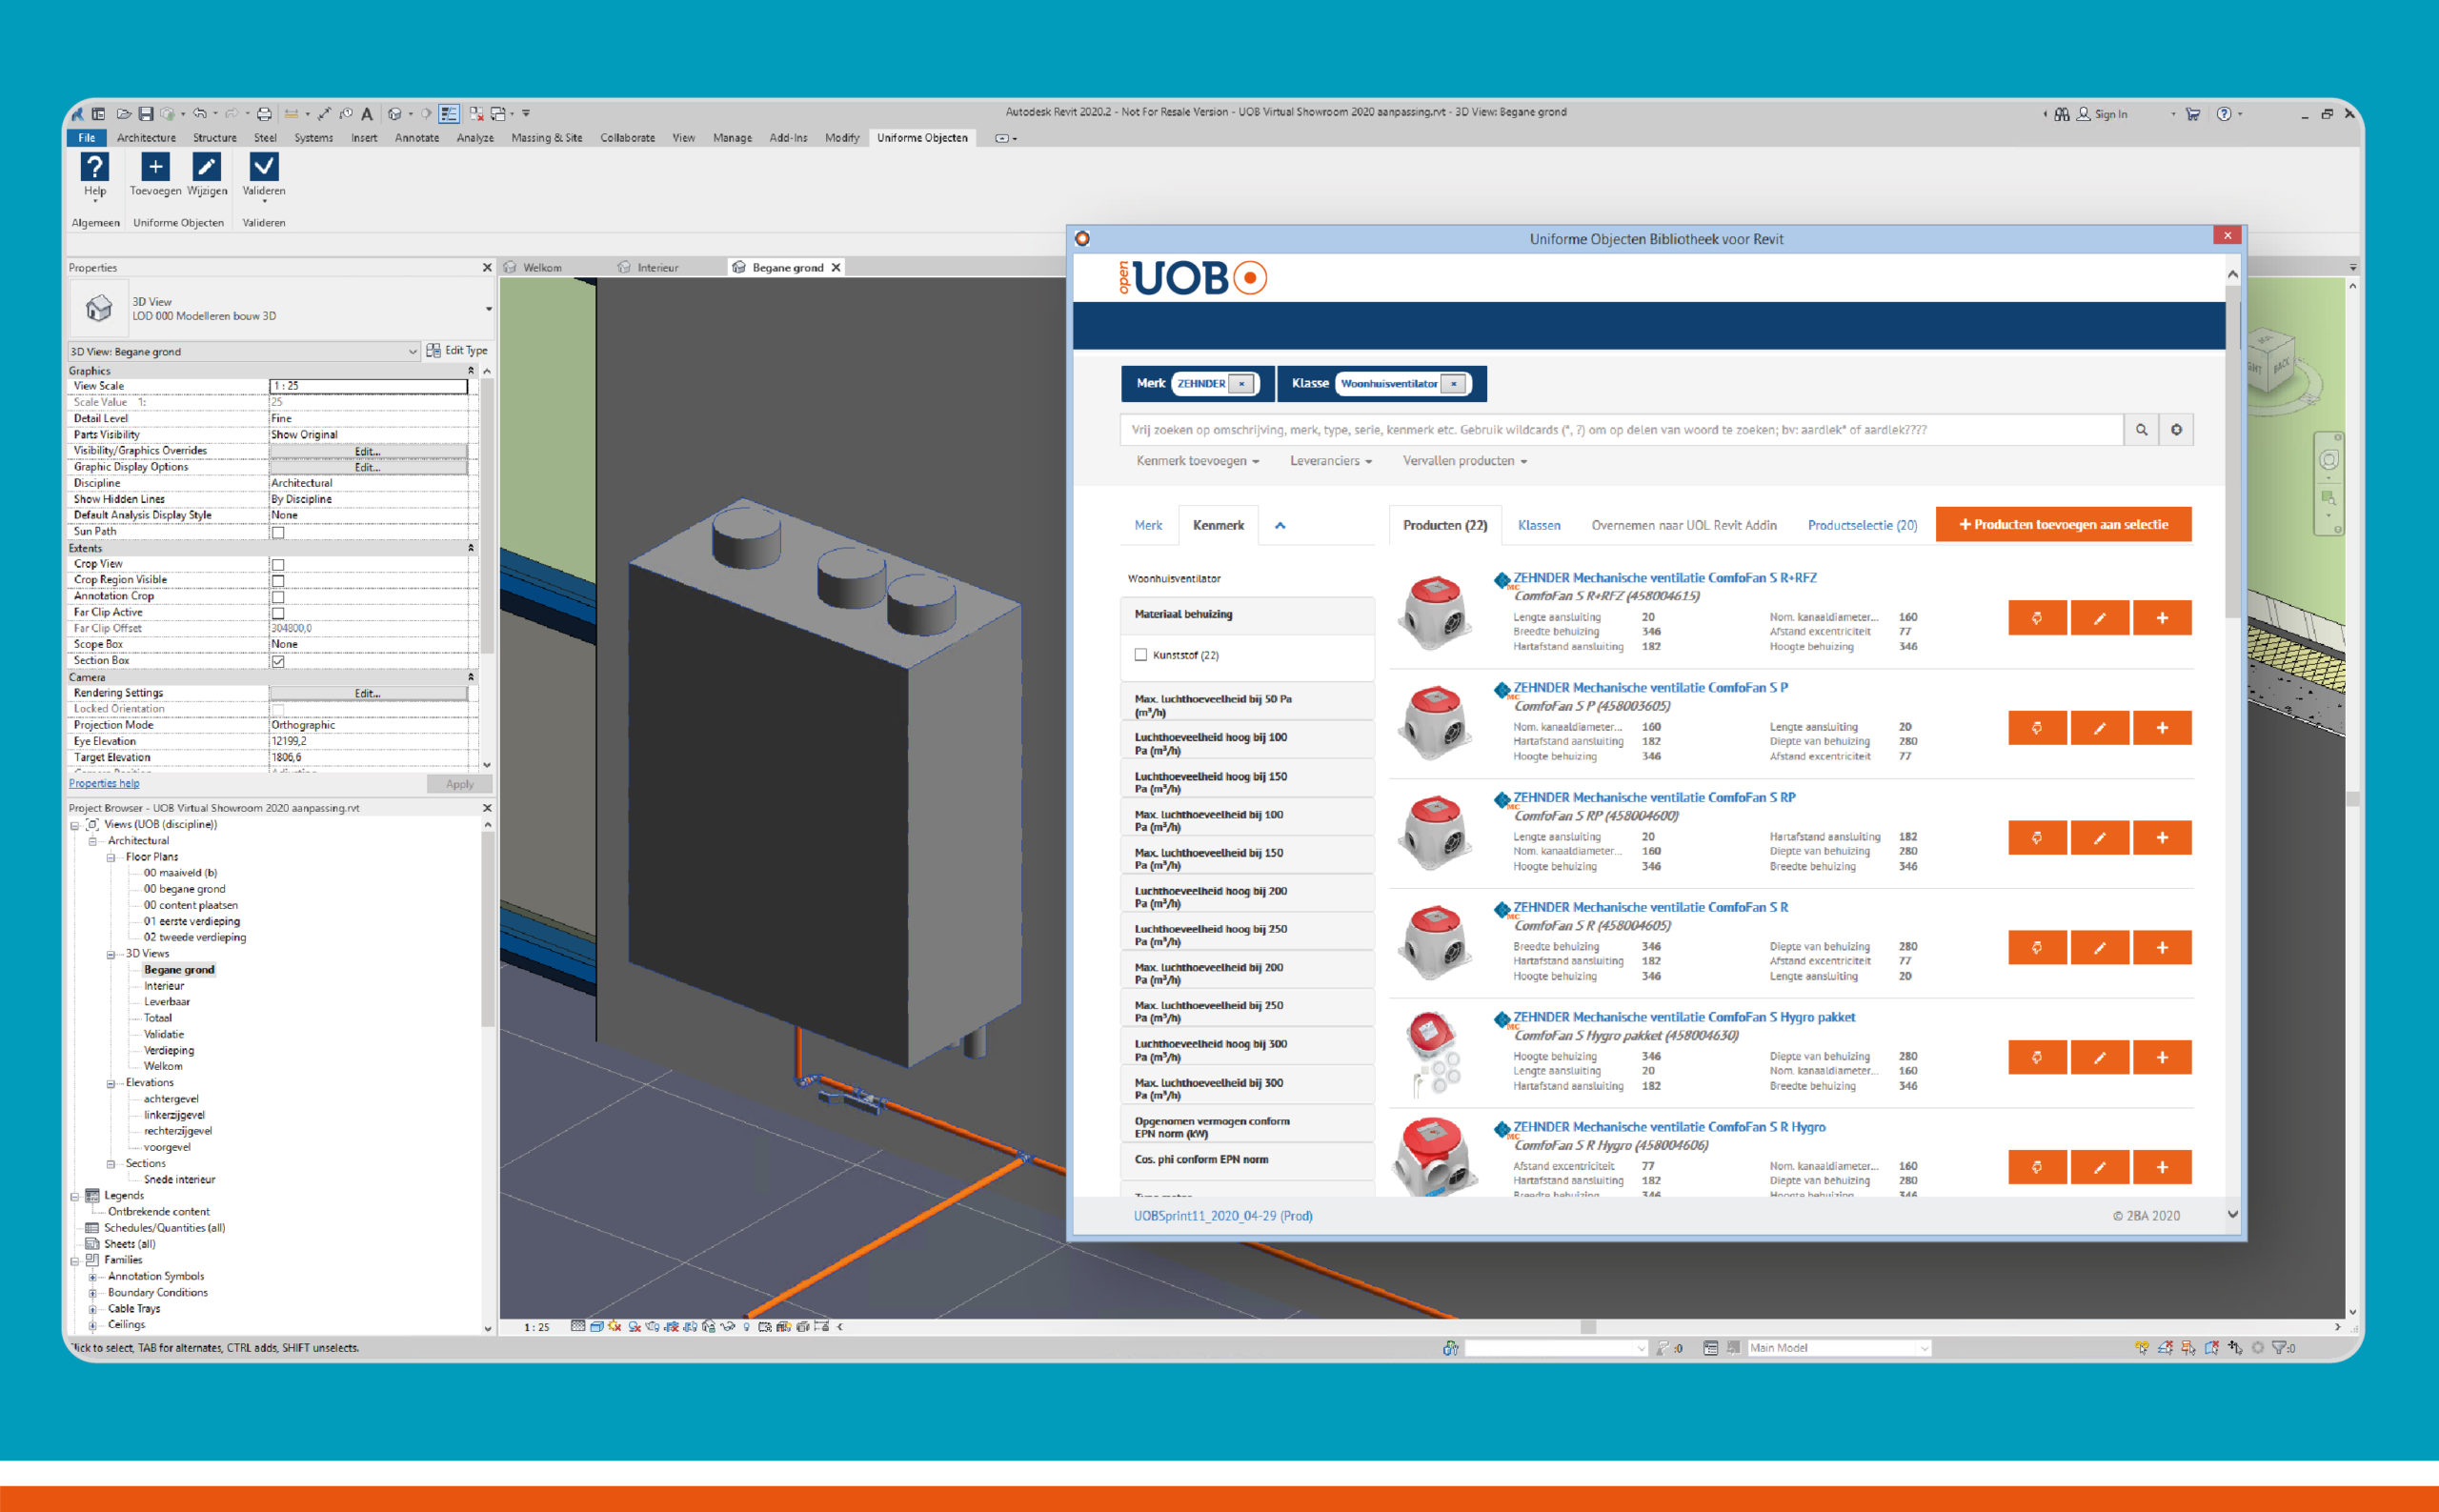Viewport: 2439px width, 1512px height.
Task: Click the Open folder icon in quick access toolbar
Action: [x=124, y=114]
